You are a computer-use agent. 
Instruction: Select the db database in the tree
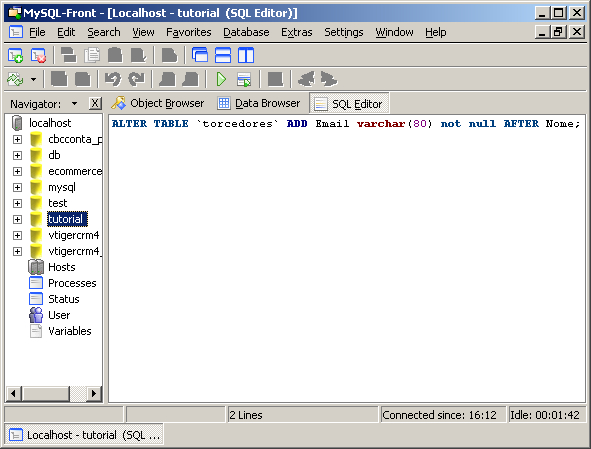pos(54,155)
